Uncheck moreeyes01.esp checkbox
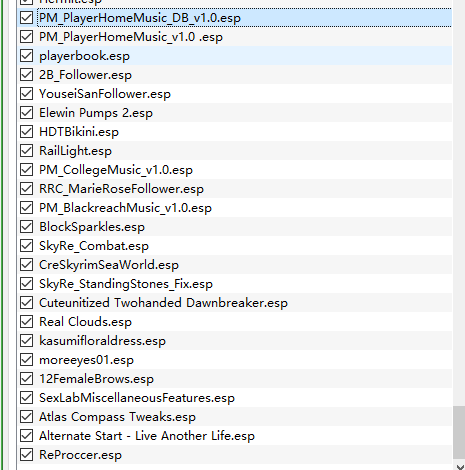Image resolution: width=465 pixels, height=470 pixels. click(x=26, y=360)
